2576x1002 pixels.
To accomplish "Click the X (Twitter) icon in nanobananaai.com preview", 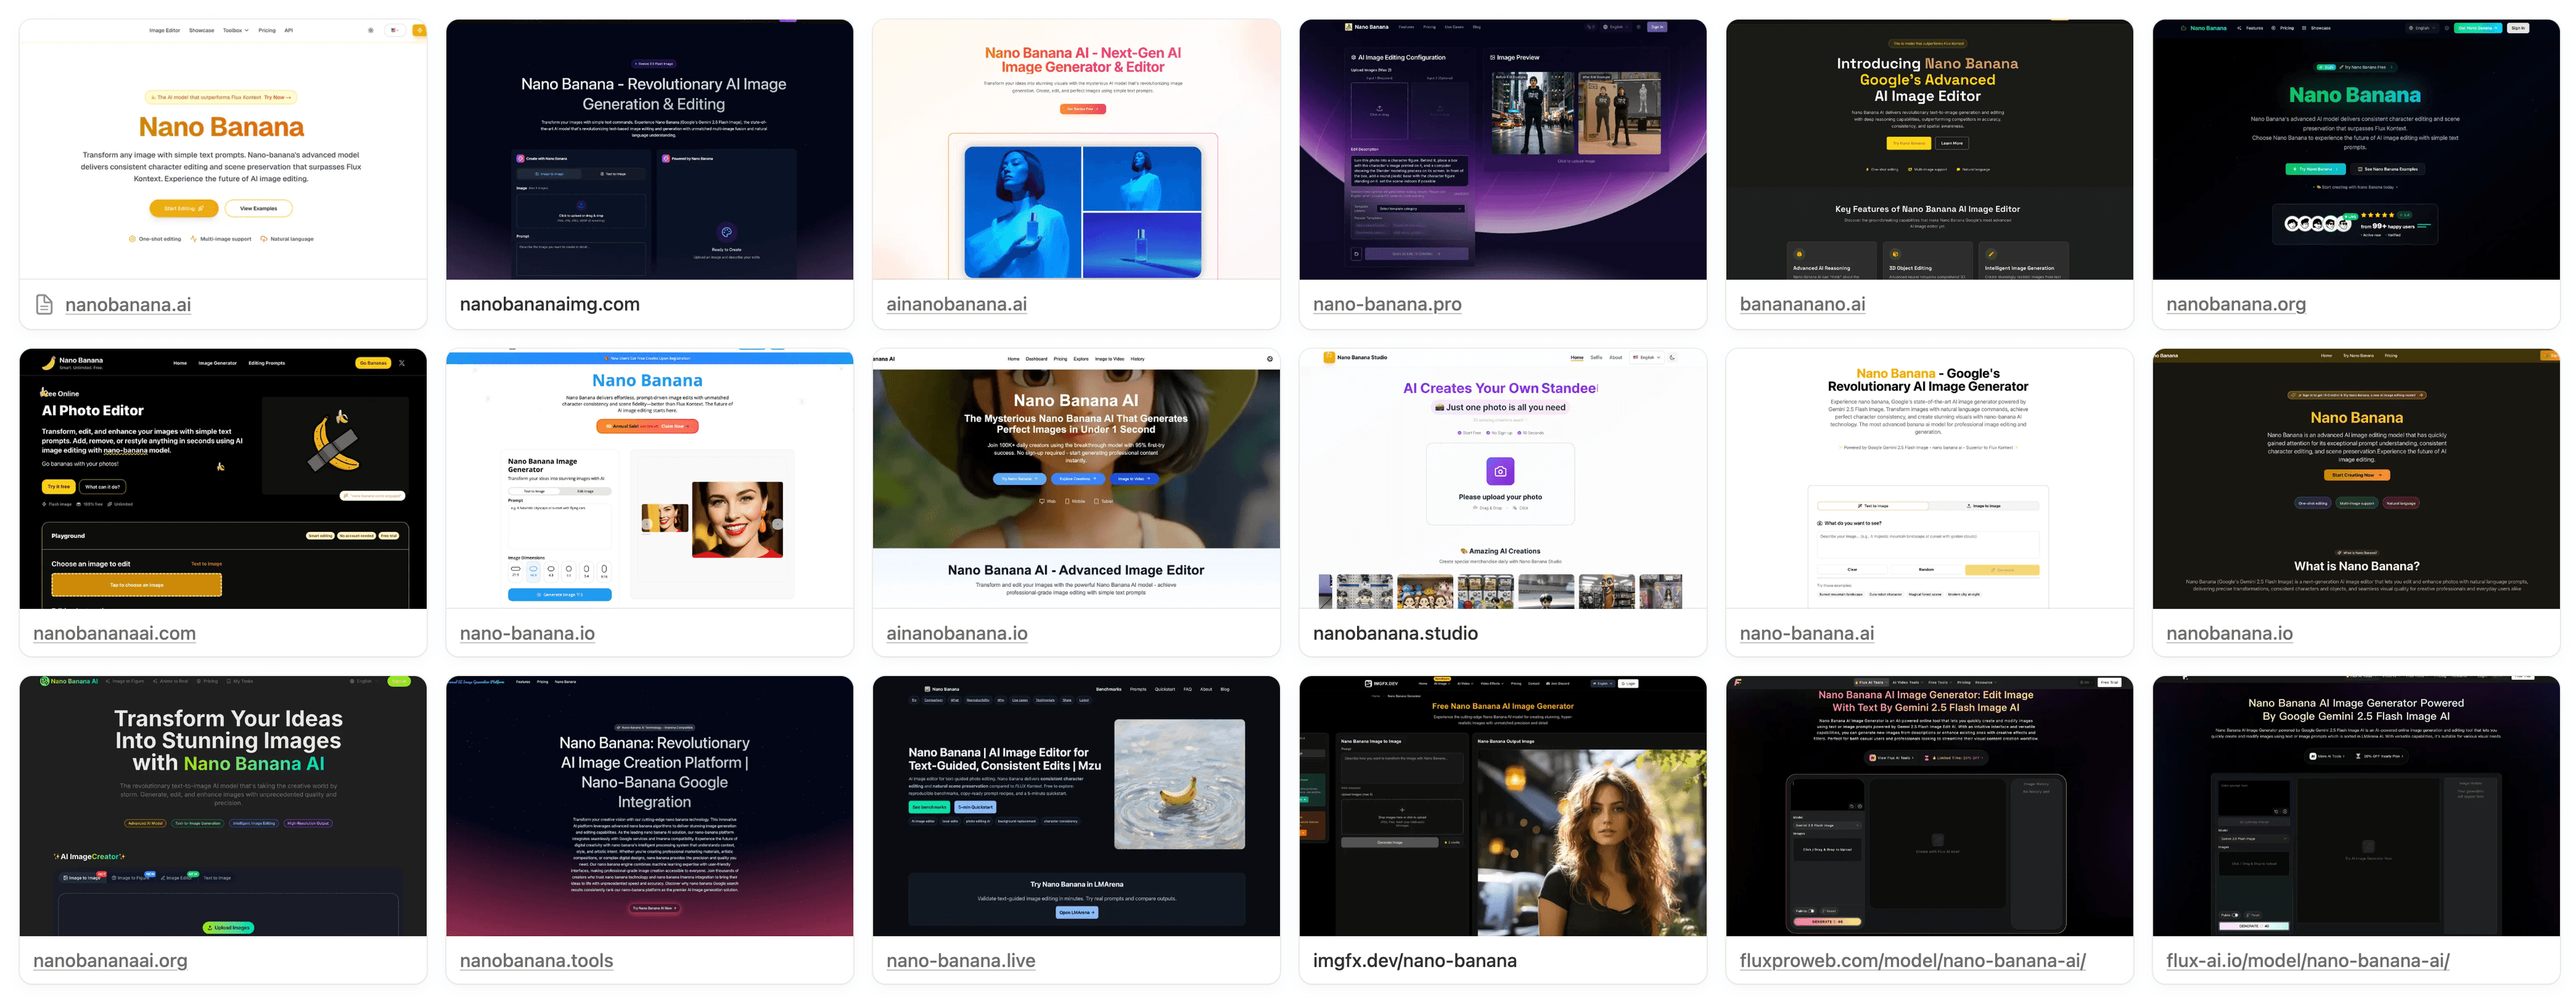I will [402, 363].
